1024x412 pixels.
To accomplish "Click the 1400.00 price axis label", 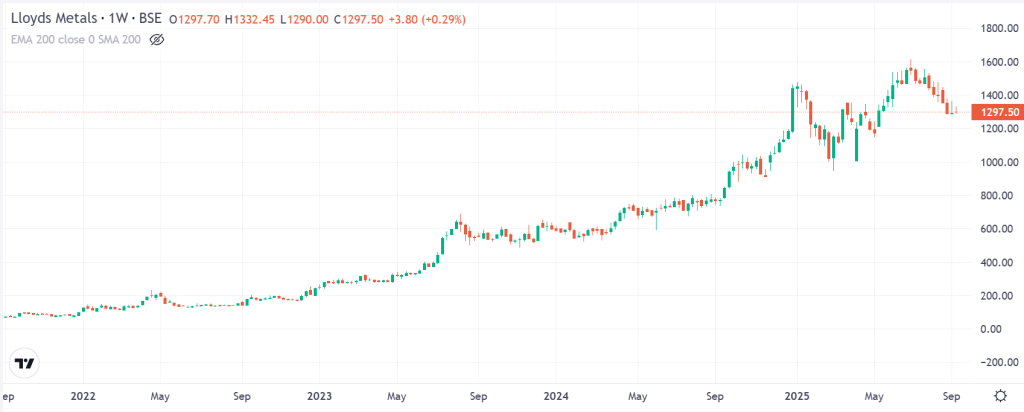I will pos(1000,96).
